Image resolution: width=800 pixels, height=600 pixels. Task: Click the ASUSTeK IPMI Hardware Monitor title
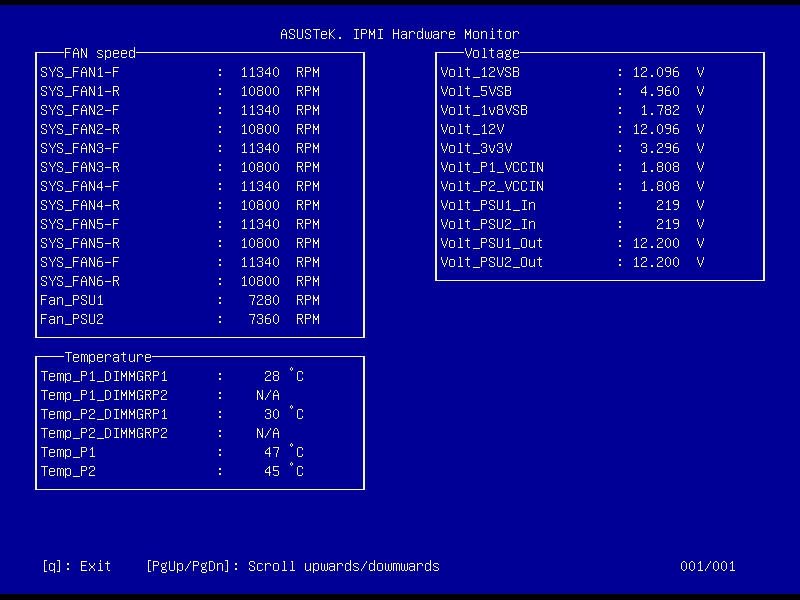point(400,34)
